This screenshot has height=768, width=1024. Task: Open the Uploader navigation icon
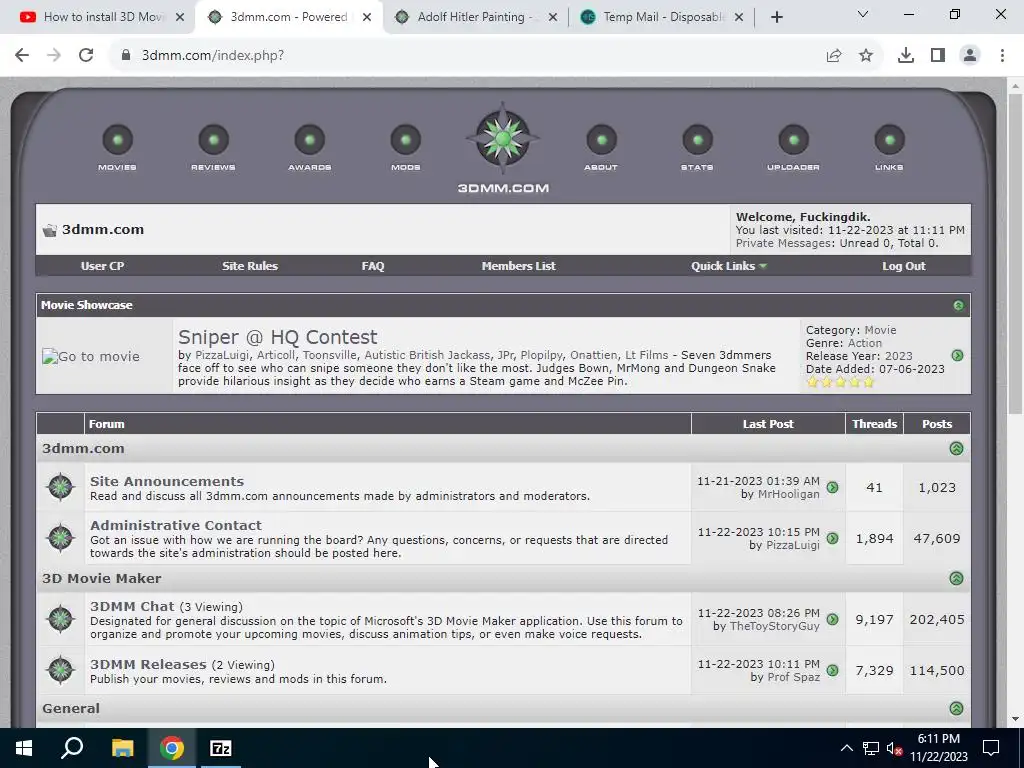(793, 140)
